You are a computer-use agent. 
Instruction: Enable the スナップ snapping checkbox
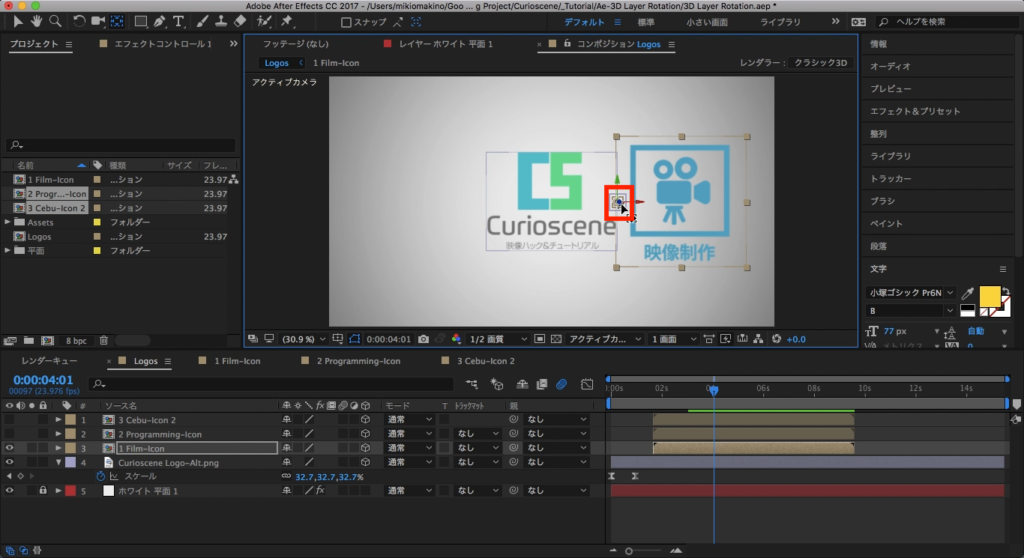[346, 22]
